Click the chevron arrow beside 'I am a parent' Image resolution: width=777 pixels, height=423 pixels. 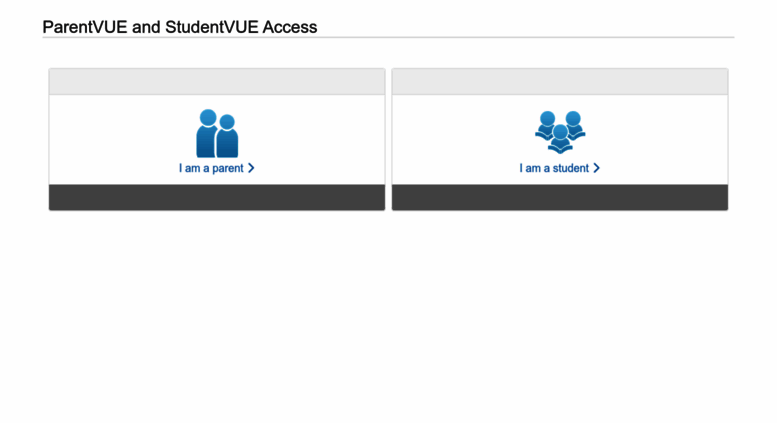[251, 168]
